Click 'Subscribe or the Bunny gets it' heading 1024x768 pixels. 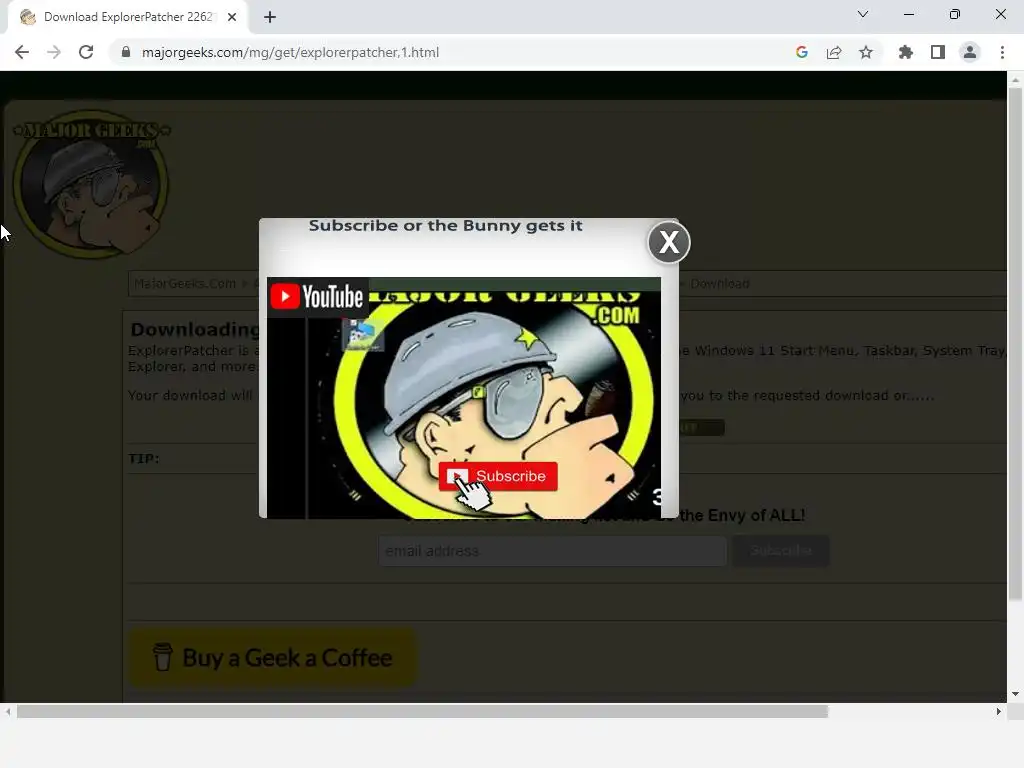click(x=445, y=225)
